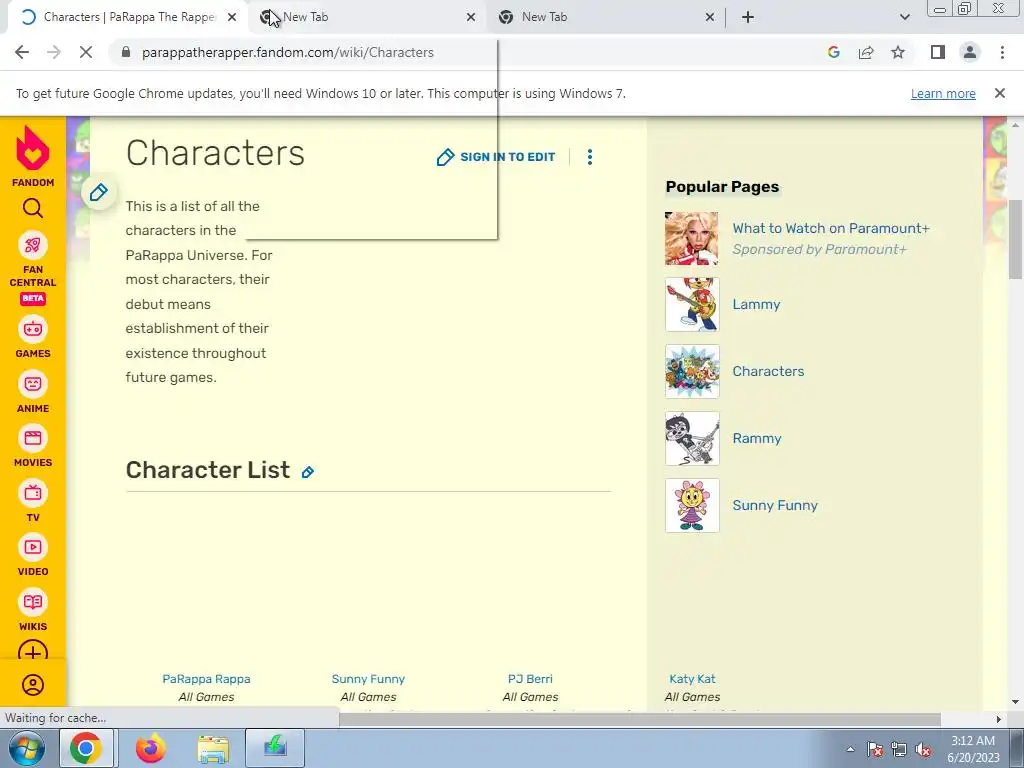Image resolution: width=1024 pixels, height=768 pixels.
Task: Stop loading the page
Action: coord(86,52)
